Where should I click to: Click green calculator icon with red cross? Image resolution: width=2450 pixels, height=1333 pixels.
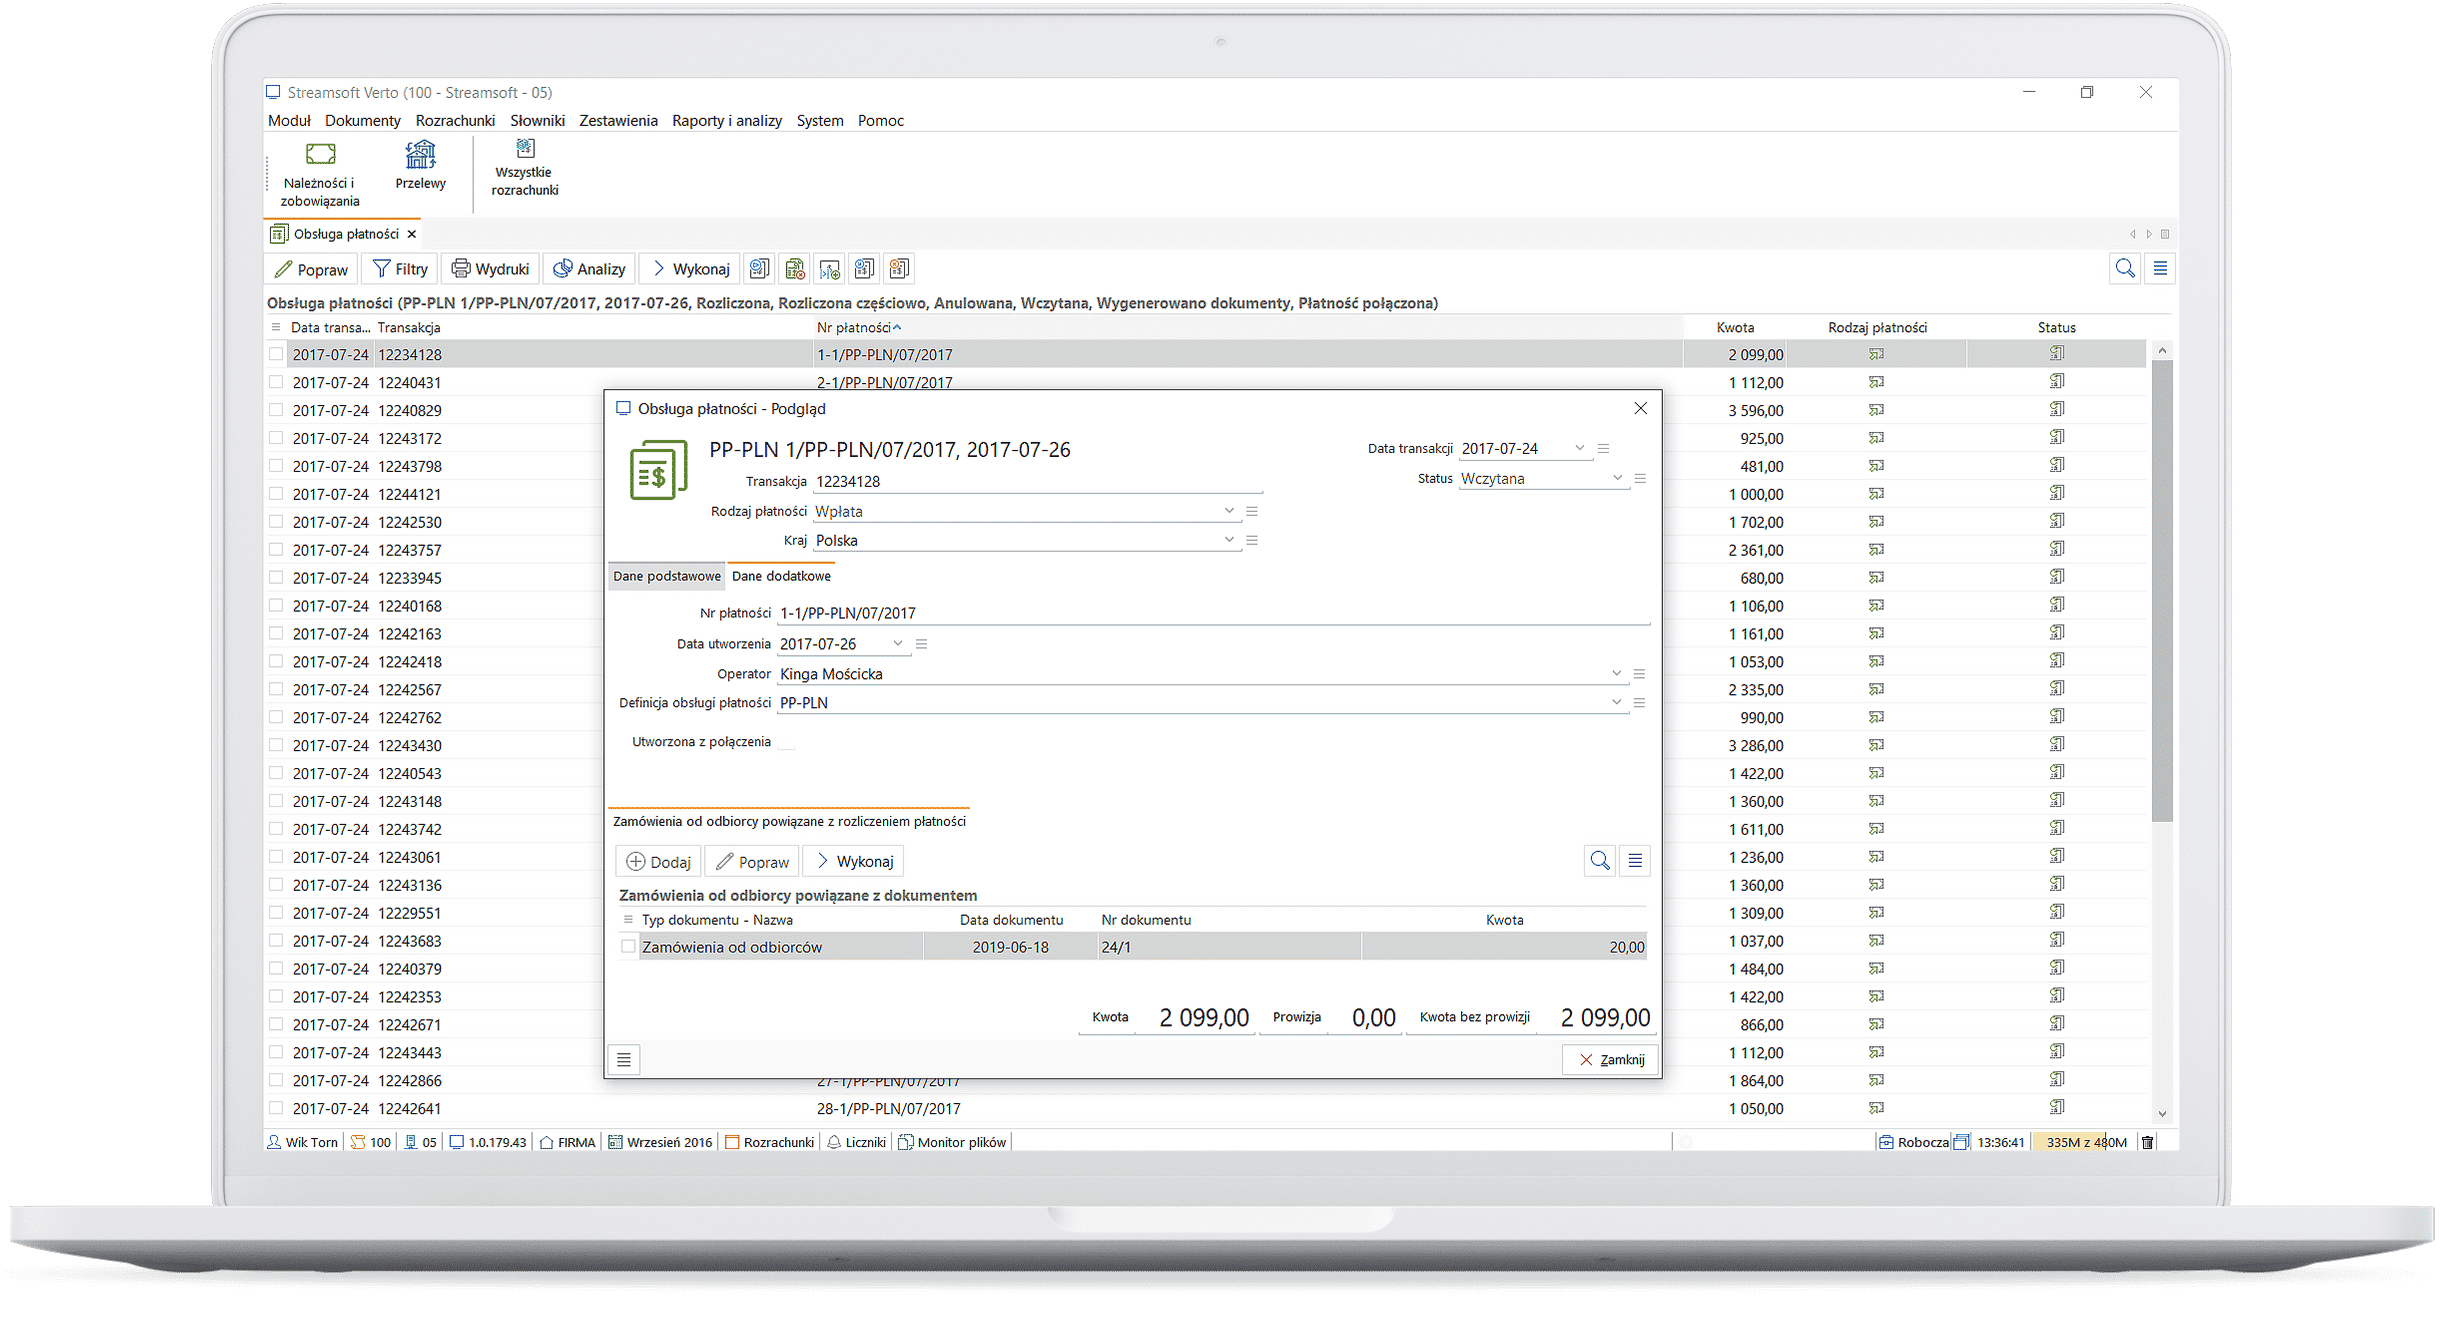[x=795, y=269]
